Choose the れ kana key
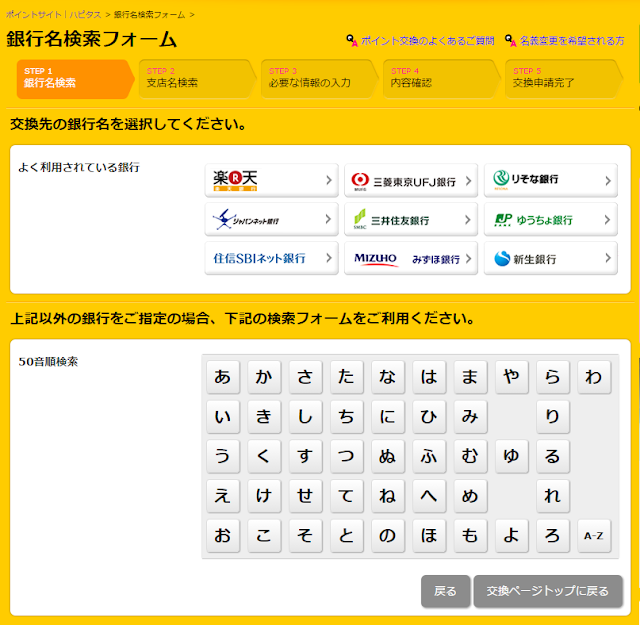 553,496
